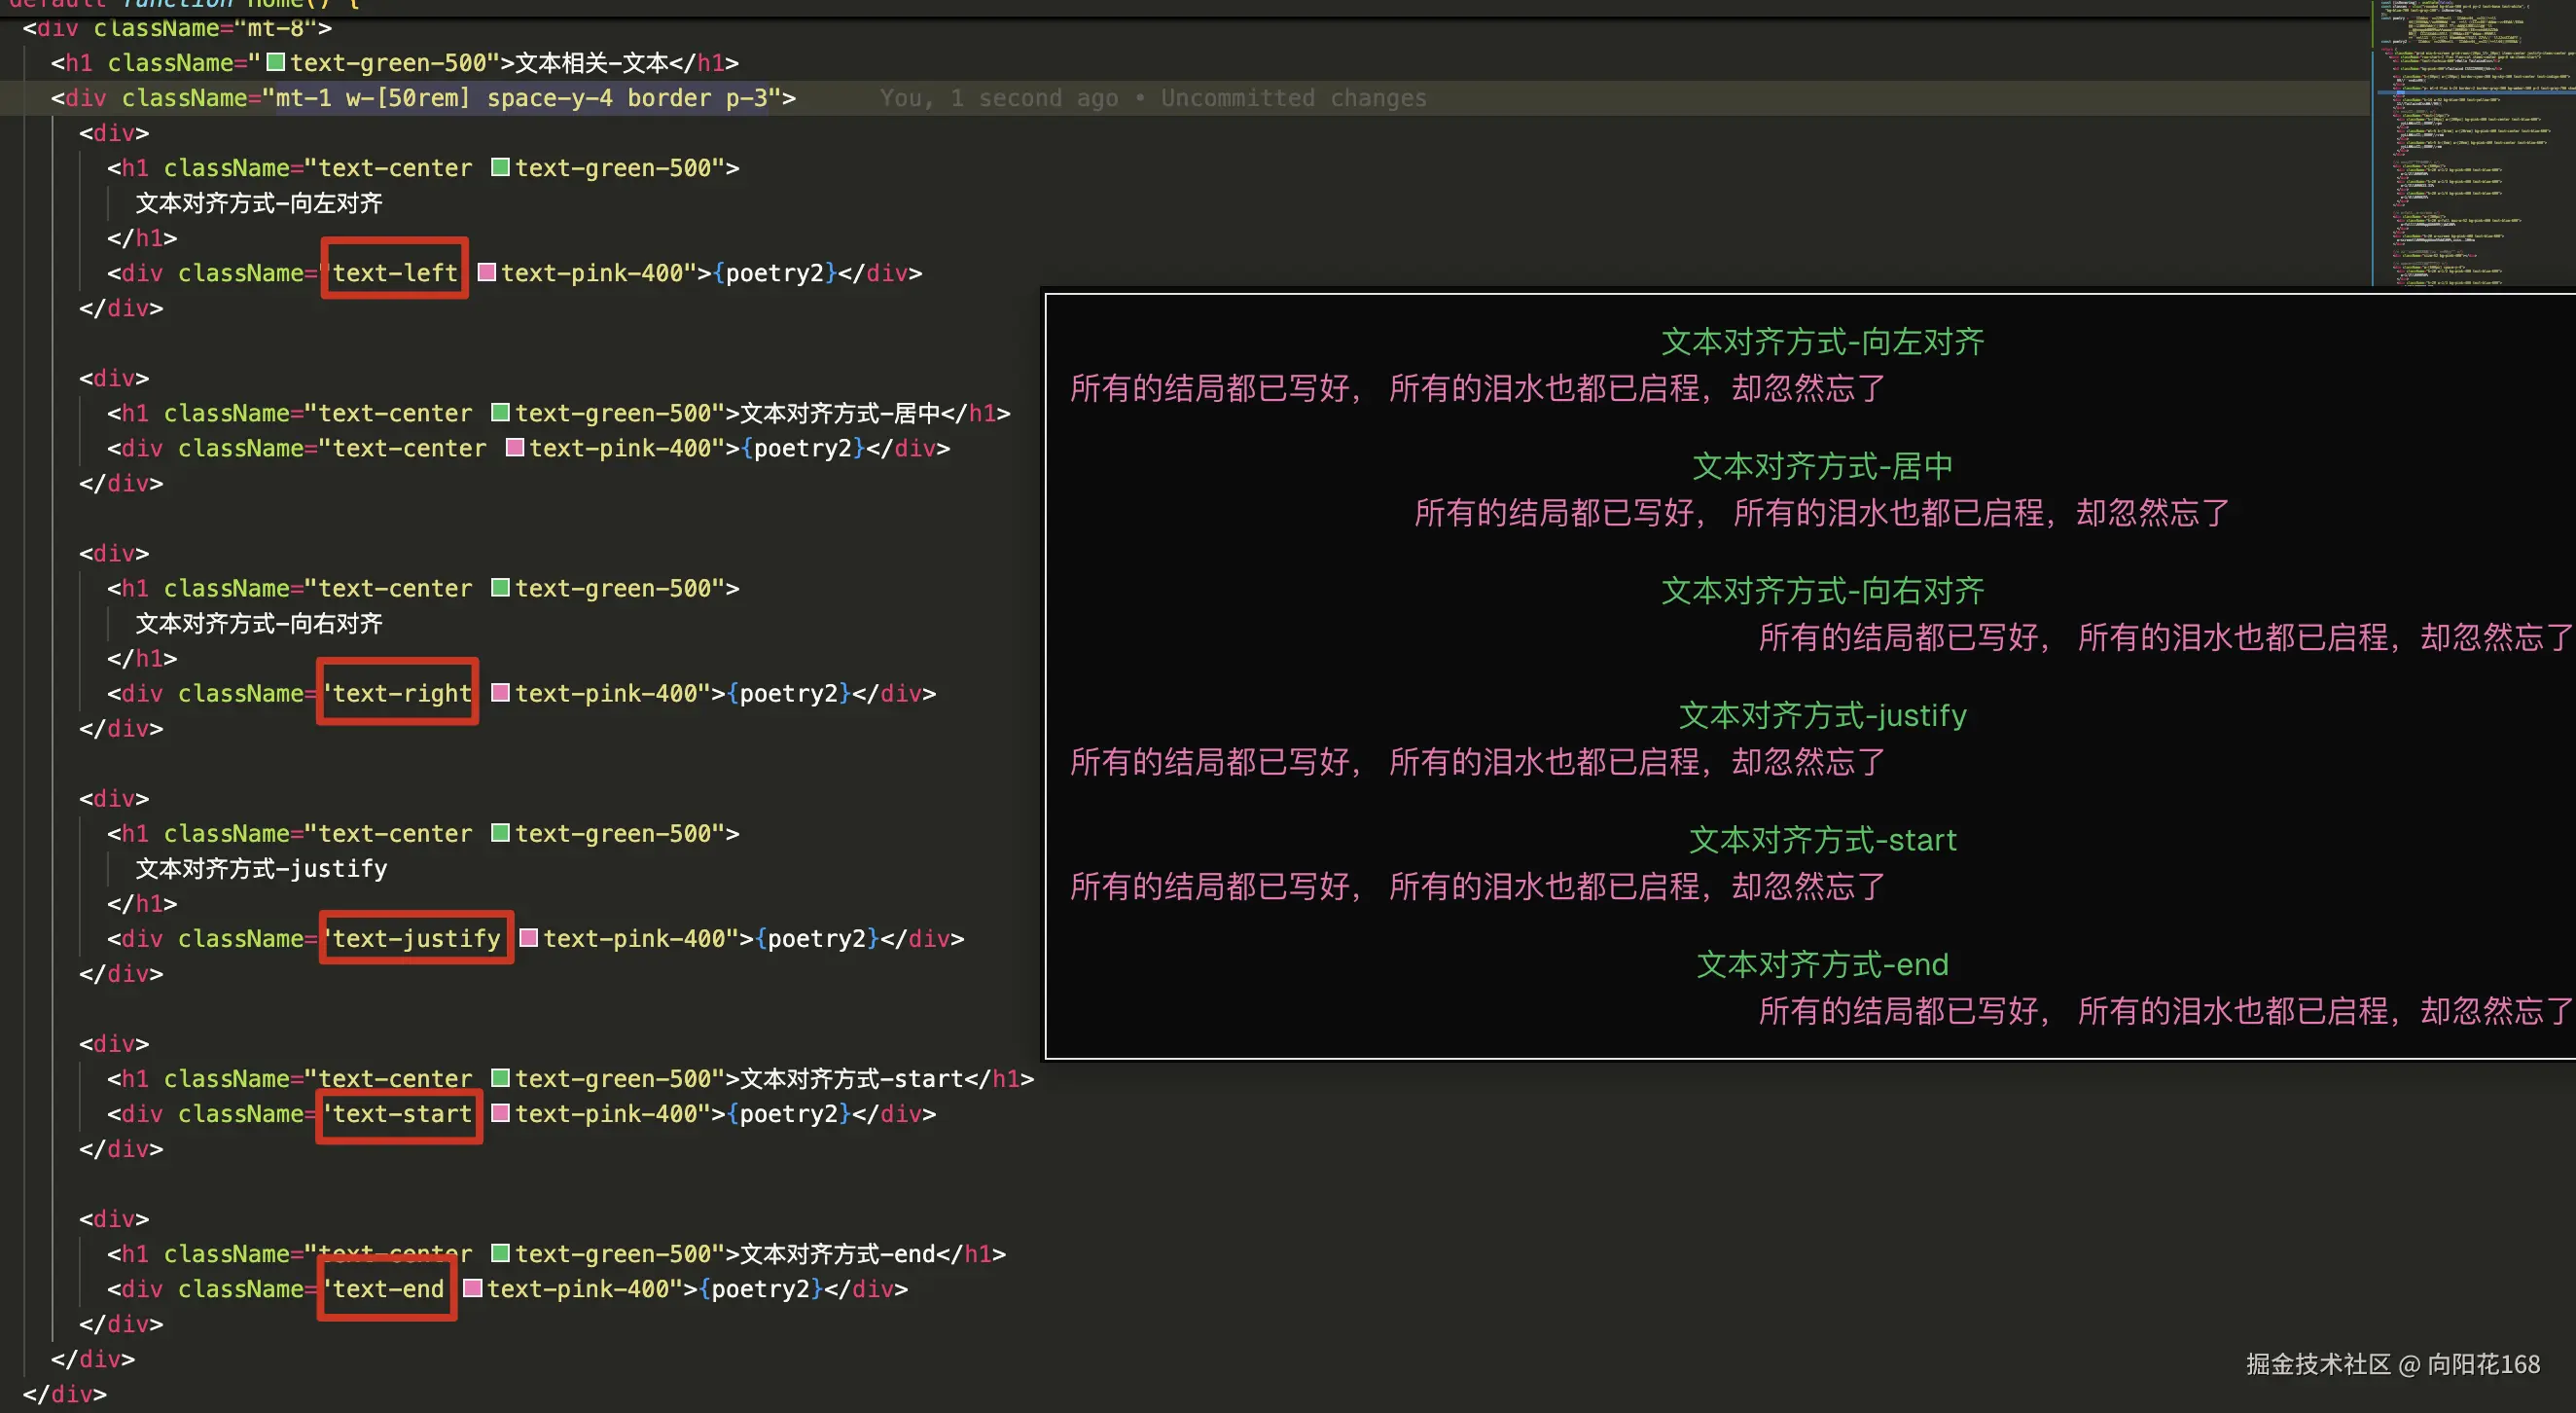Open the pink color swatch beside text-justify

coord(529,937)
